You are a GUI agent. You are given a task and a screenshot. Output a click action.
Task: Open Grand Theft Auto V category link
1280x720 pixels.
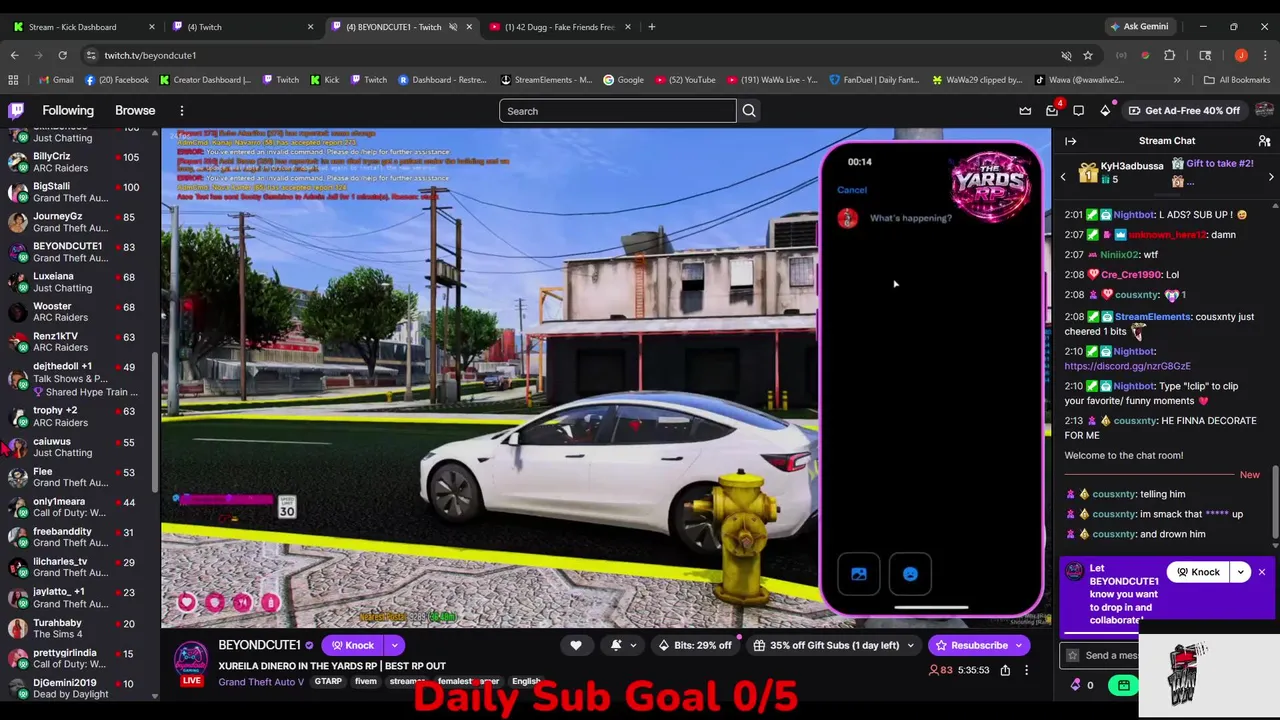[261, 682]
